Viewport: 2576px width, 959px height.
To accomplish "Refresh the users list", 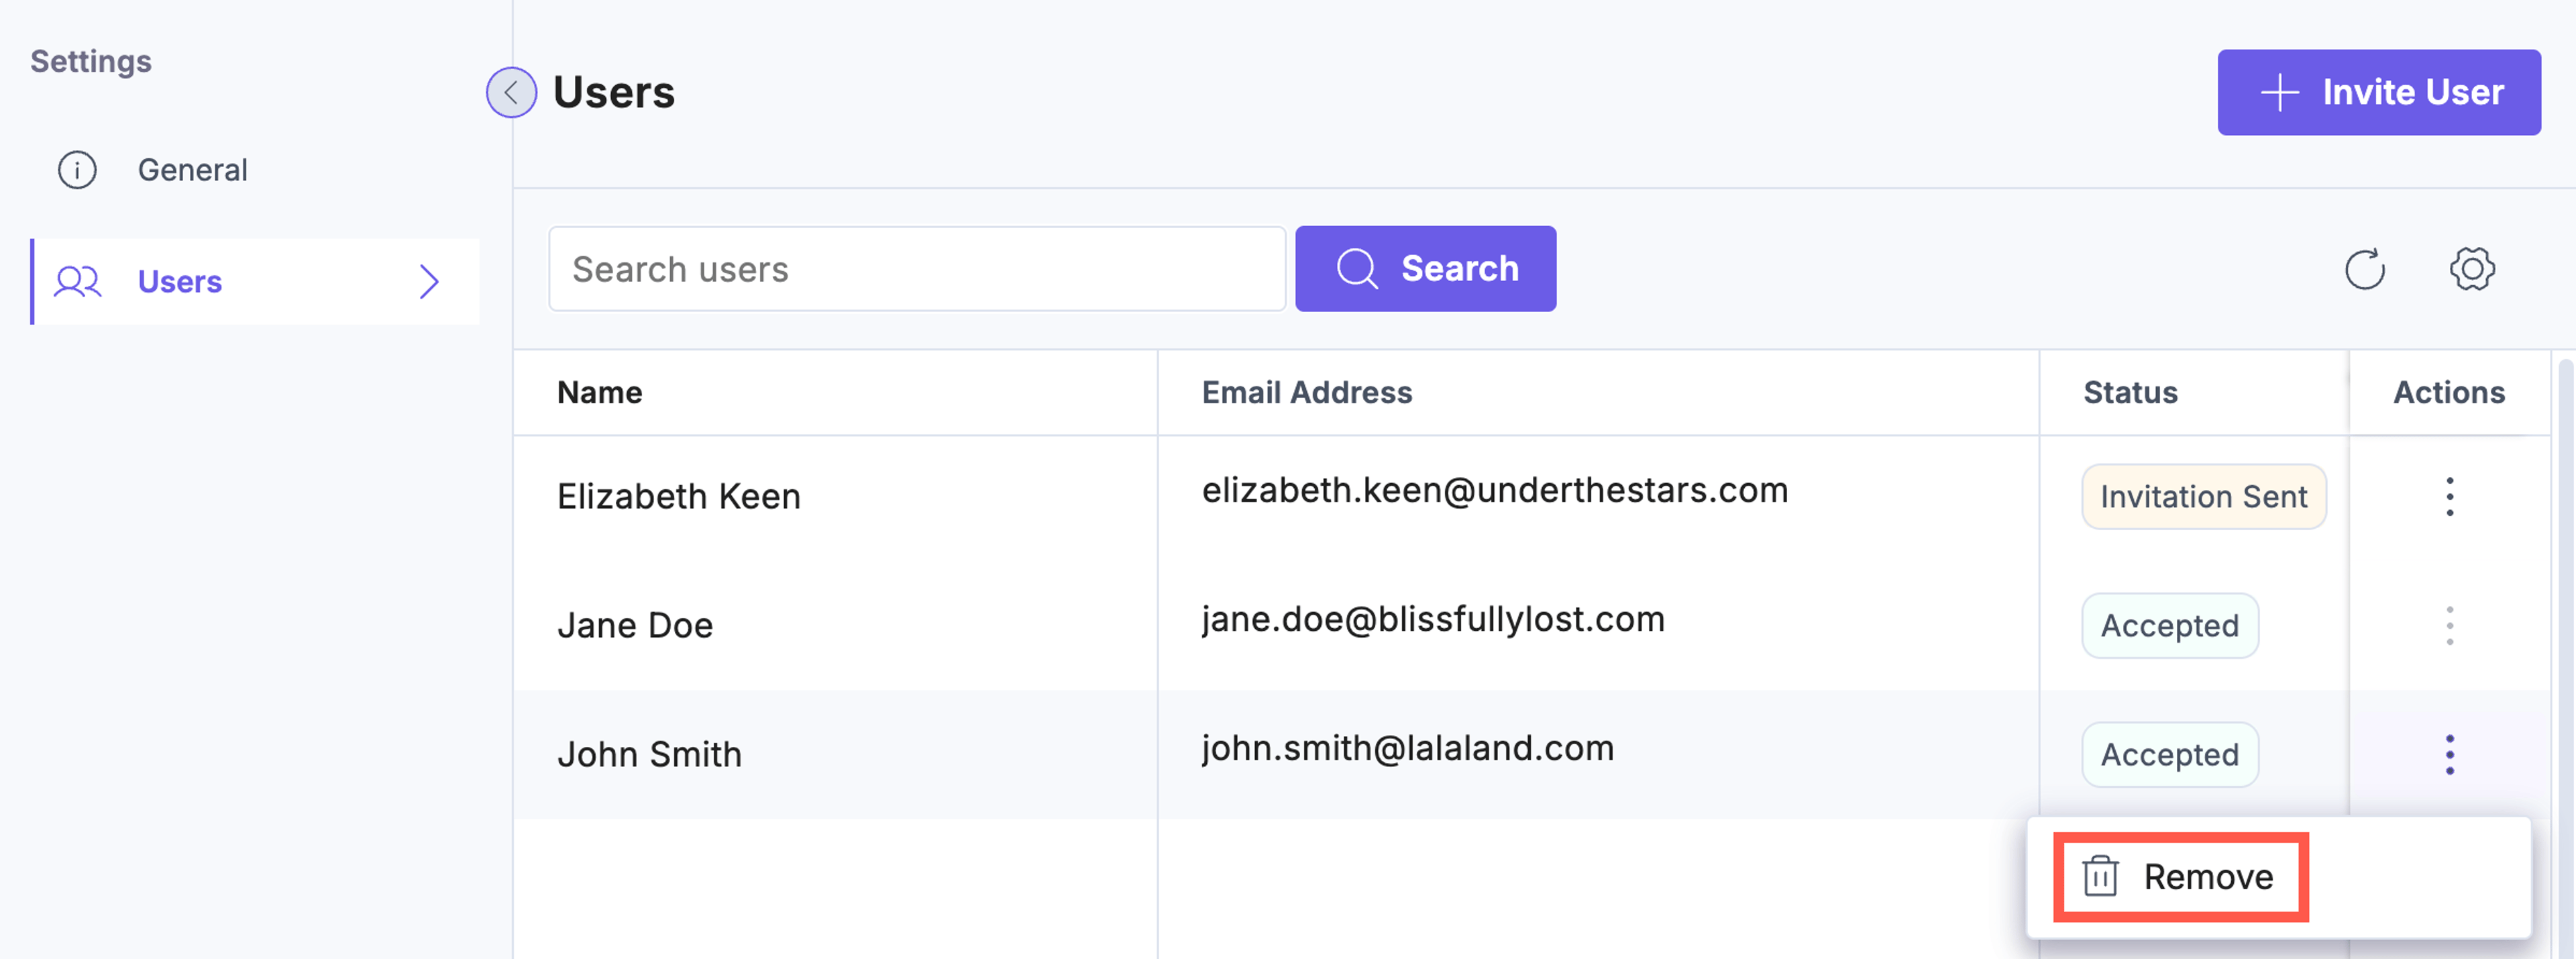I will (x=2365, y=269).
